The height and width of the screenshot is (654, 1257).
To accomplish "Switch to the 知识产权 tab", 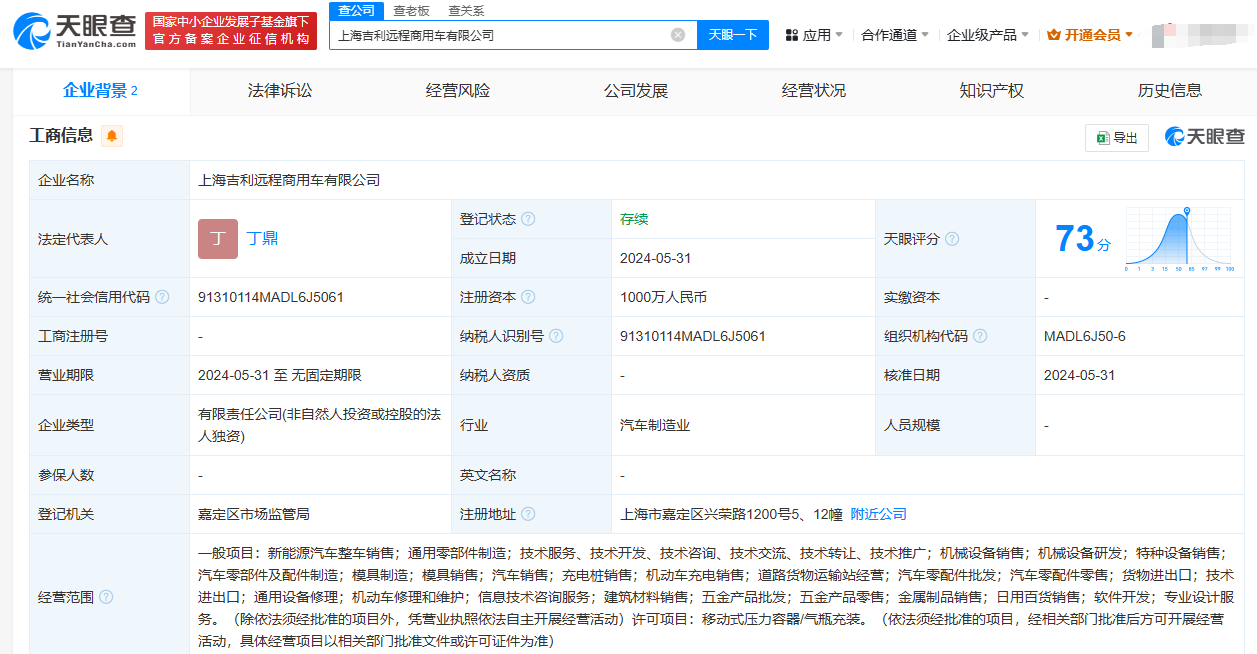I will click(991, 91).
